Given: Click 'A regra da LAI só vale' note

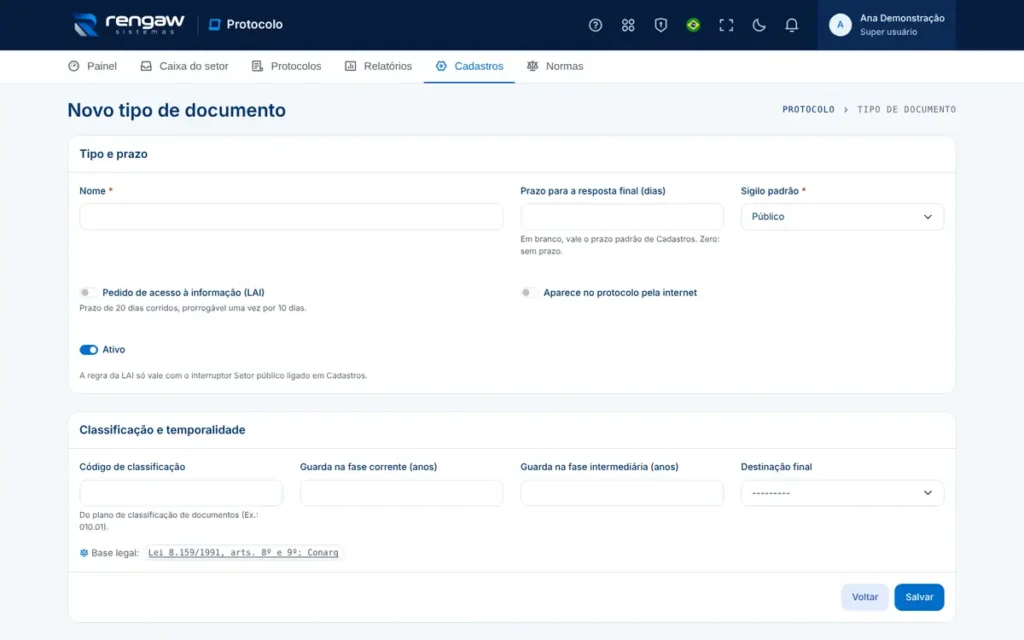Looking at the screenshot, I should click(223, 376).
